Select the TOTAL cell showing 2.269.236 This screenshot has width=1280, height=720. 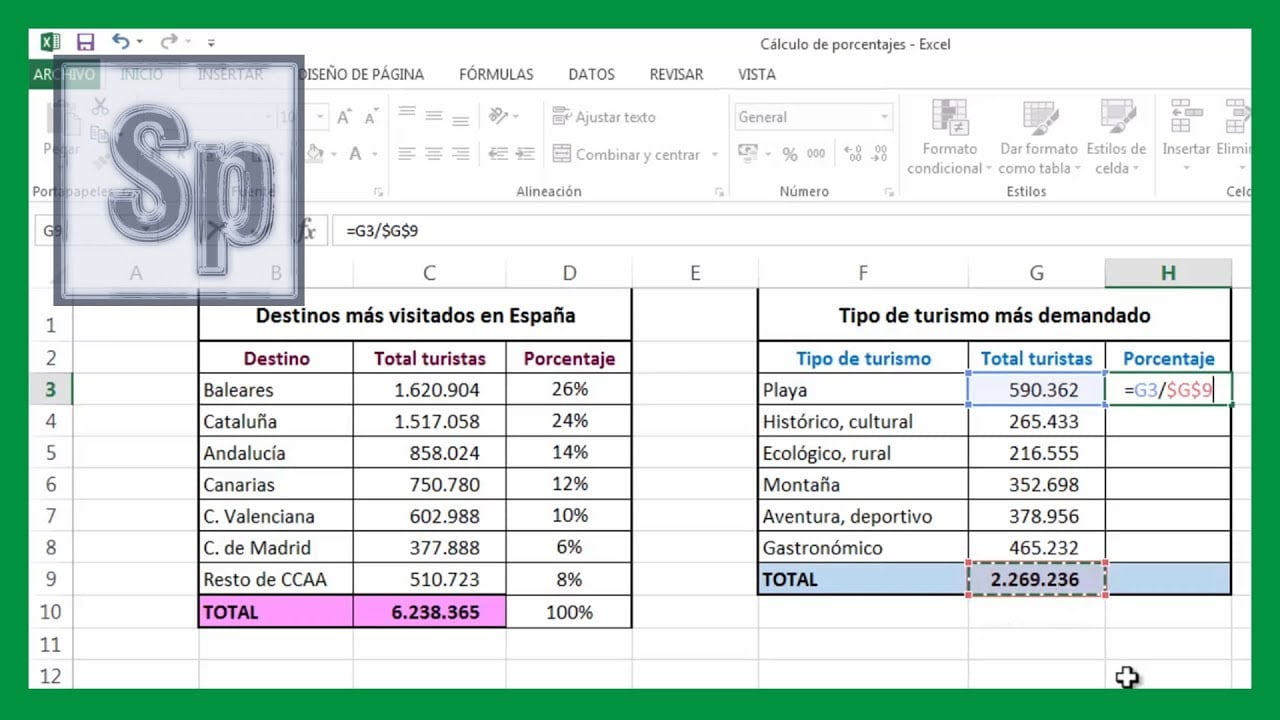coord(1036,580)
